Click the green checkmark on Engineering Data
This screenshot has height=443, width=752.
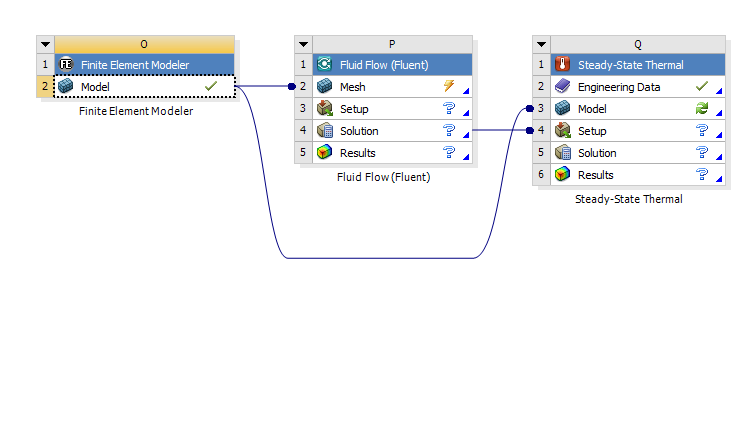coord(702,86)
